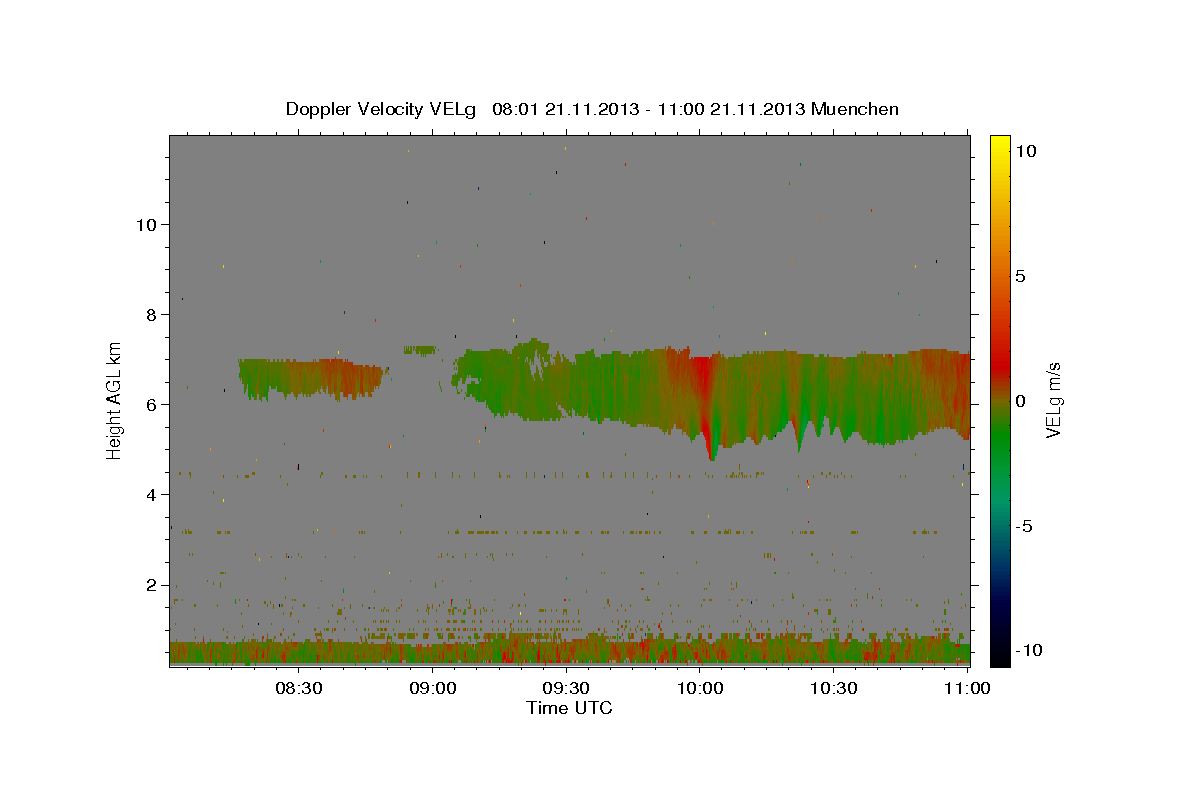
Task: Click the 'Height AGL km' axis label
Action: click(115, 400)
